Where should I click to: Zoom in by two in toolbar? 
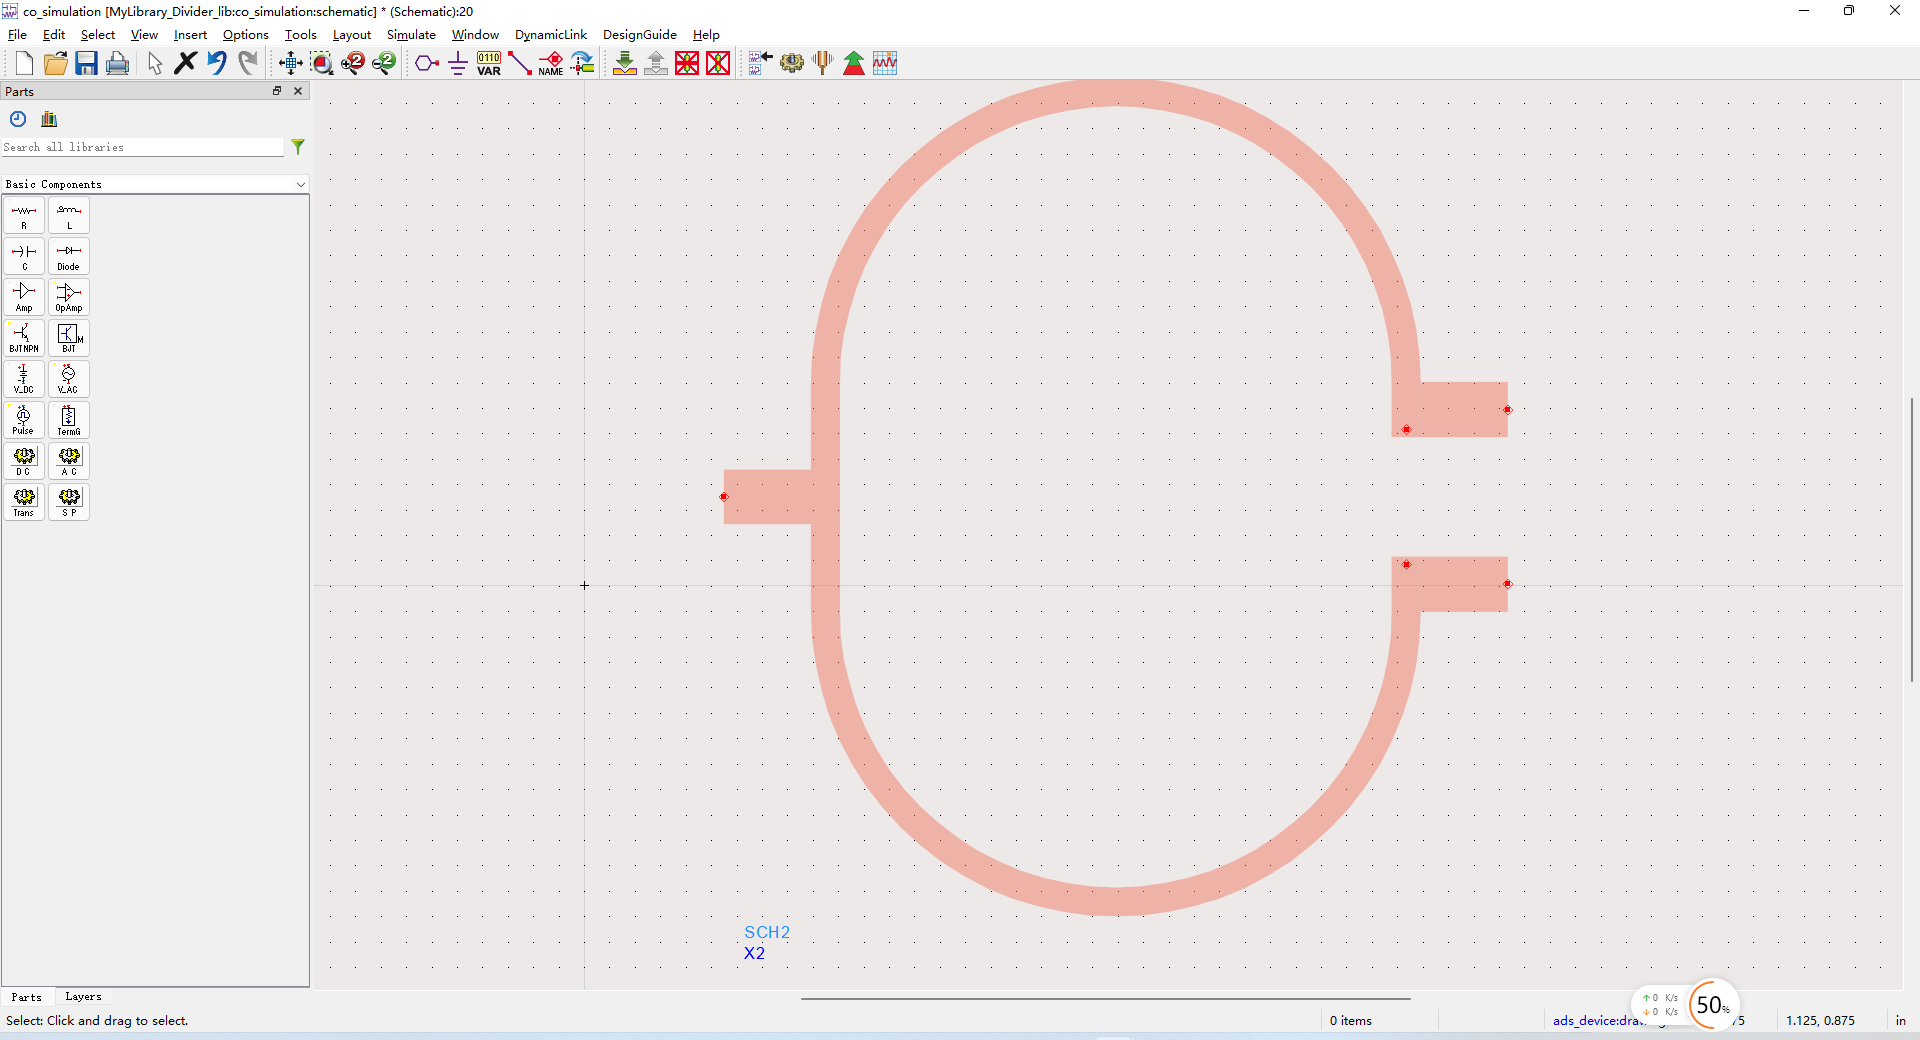(352, 63)
